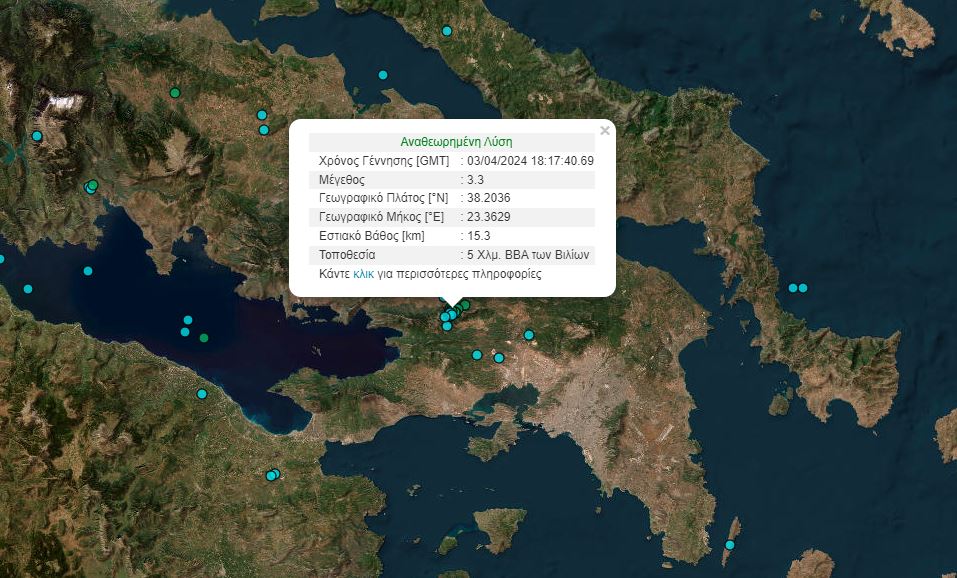Select the marker on the narrow island at bottom right

pos(730,545)
